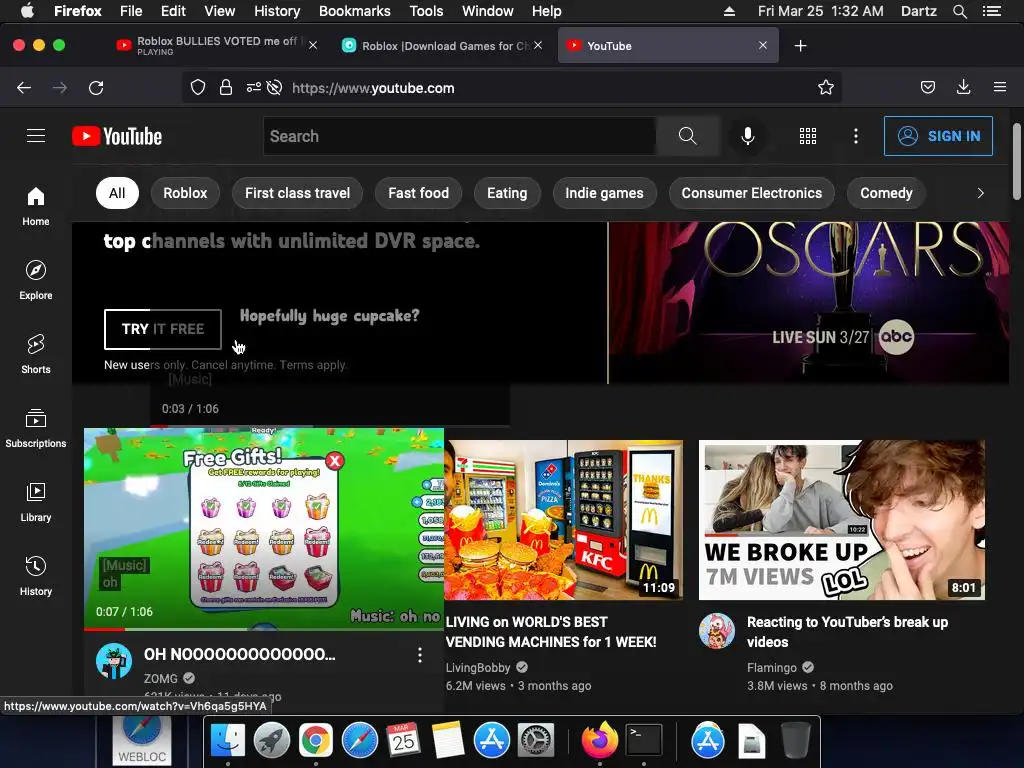Save page to Pocket
The width and height of the screenshot is (1024, 768).
click(x=927, y=88)
